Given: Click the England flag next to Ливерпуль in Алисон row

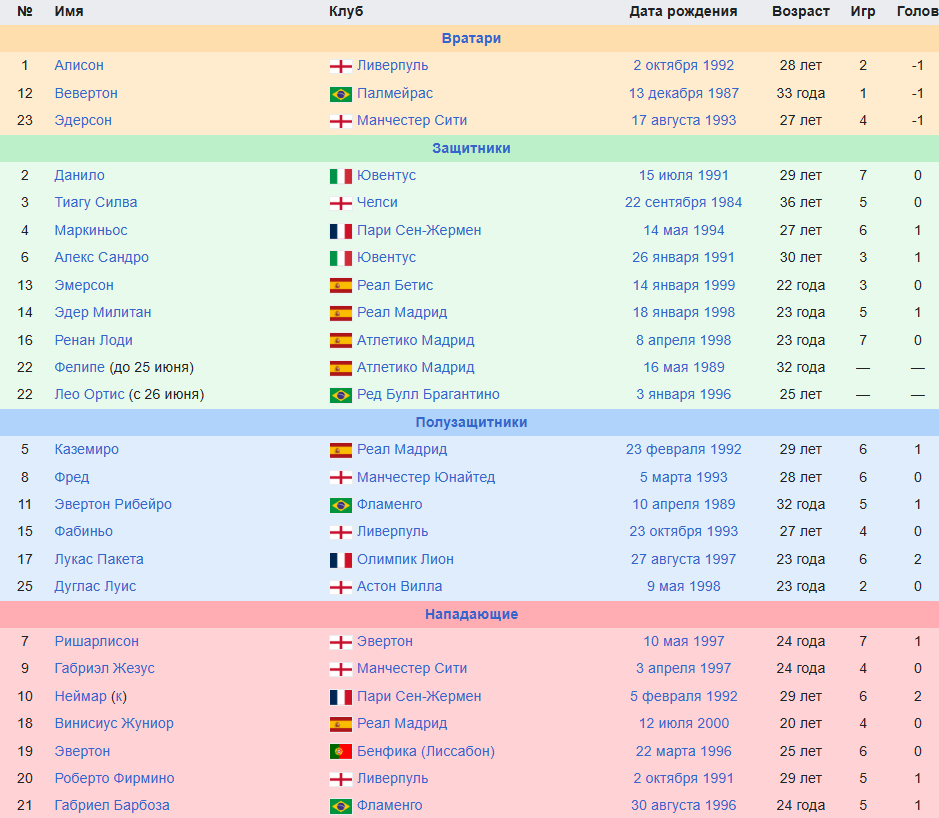Looking at the screenshot, I should (x=341, y=66).
